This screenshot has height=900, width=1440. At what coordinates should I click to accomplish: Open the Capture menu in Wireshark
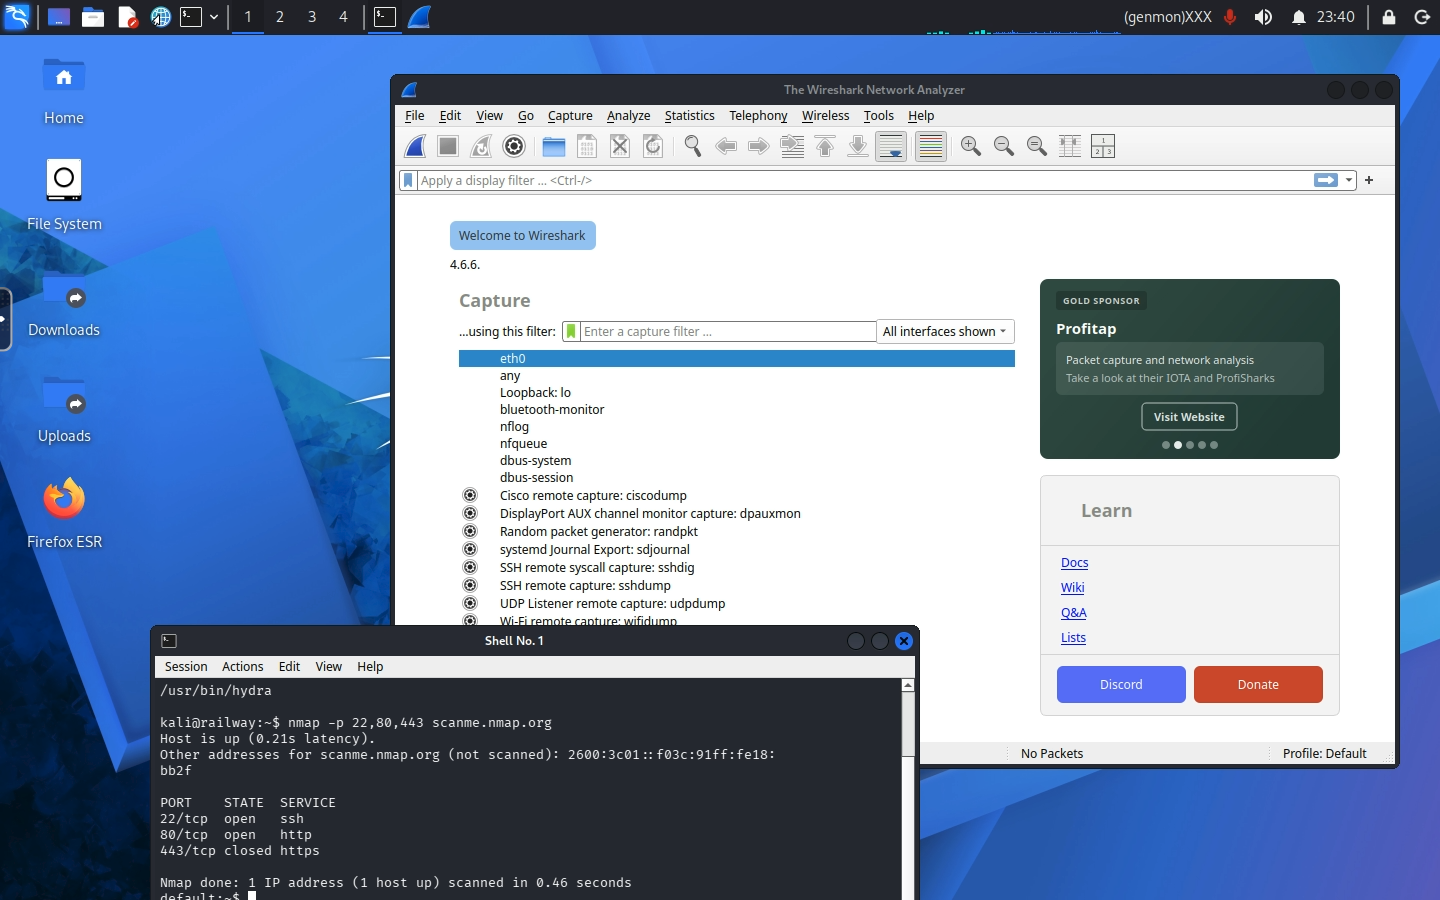(570, 116)
